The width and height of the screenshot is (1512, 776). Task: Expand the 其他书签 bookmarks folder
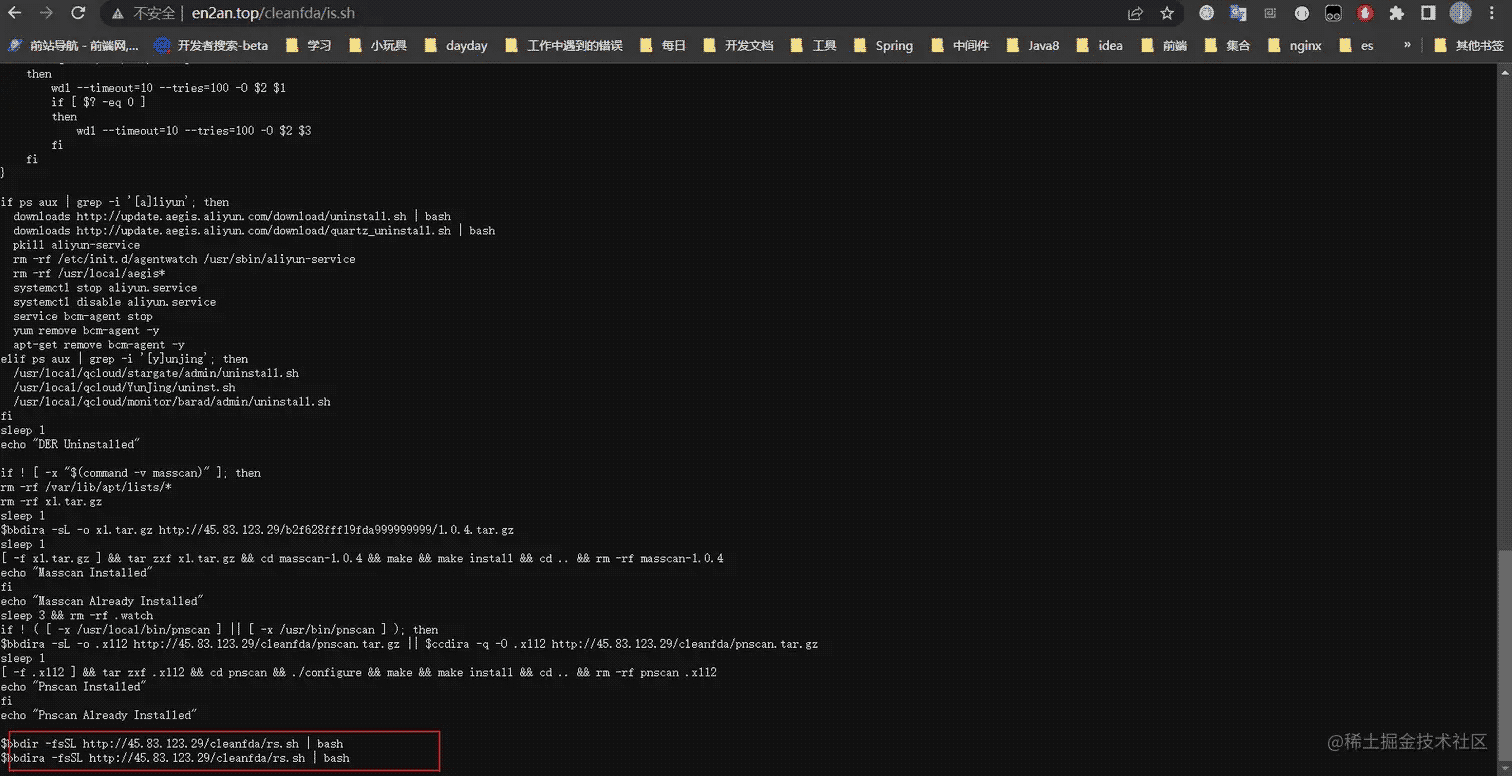click(x=1468, y=45)
